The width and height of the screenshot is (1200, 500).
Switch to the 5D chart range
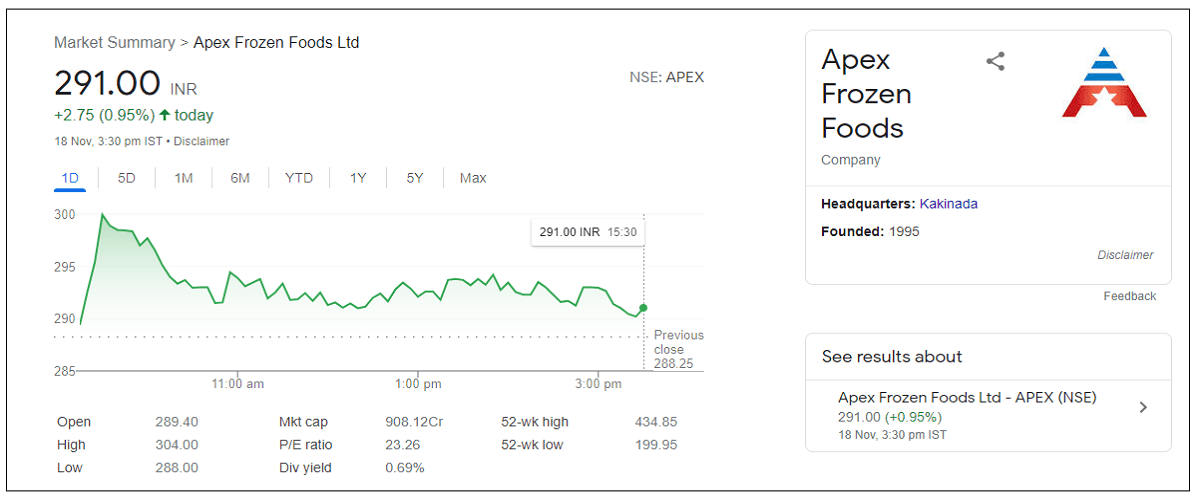[x=126, y=178]
